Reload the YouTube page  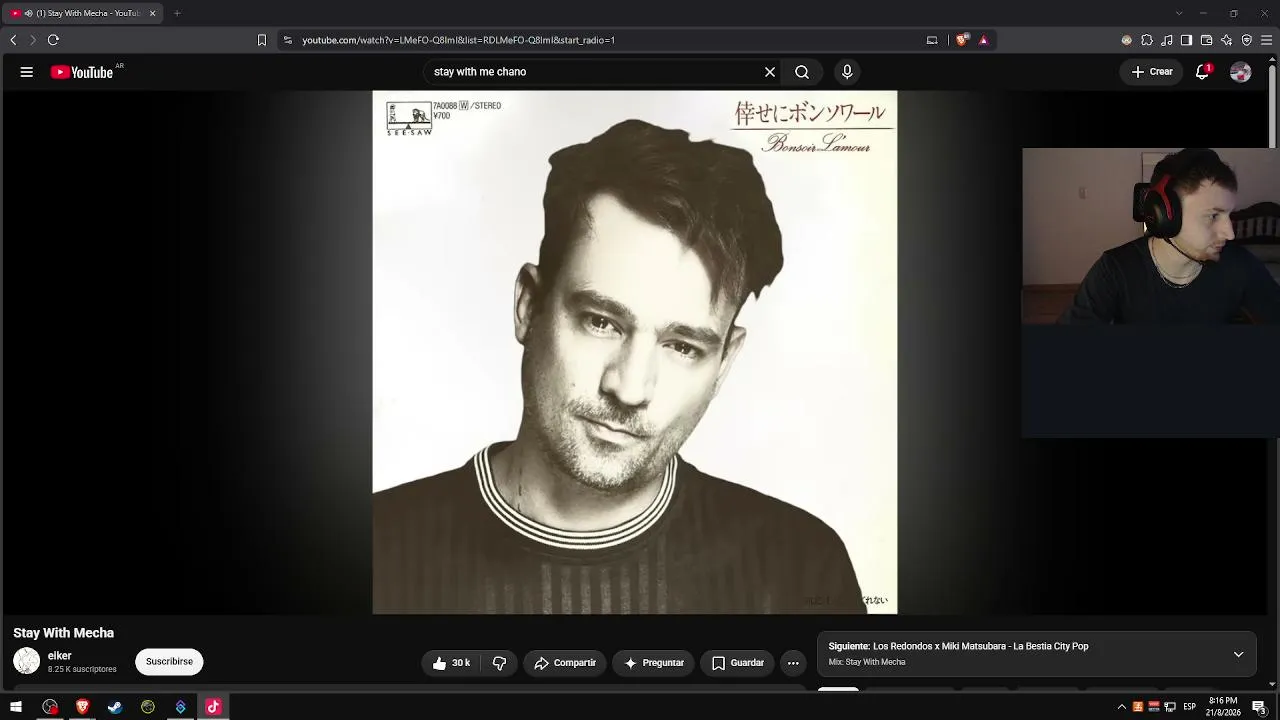click(x=53, y=40)
